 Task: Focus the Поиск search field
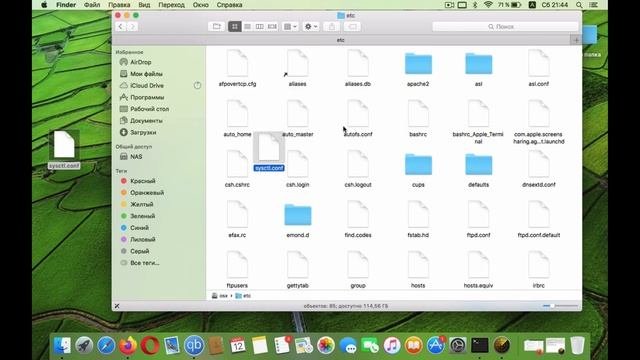pos(505,27)
